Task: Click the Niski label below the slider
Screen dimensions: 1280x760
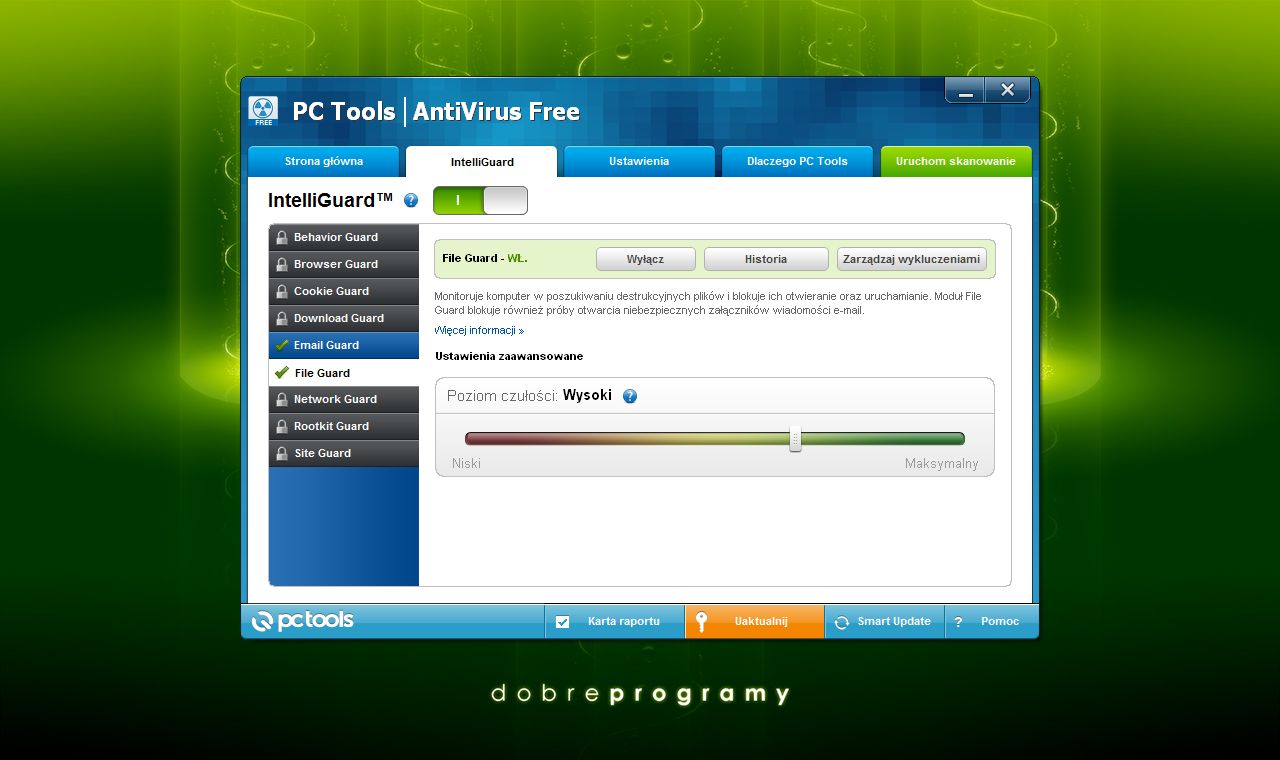Action: tap(466, 464)
